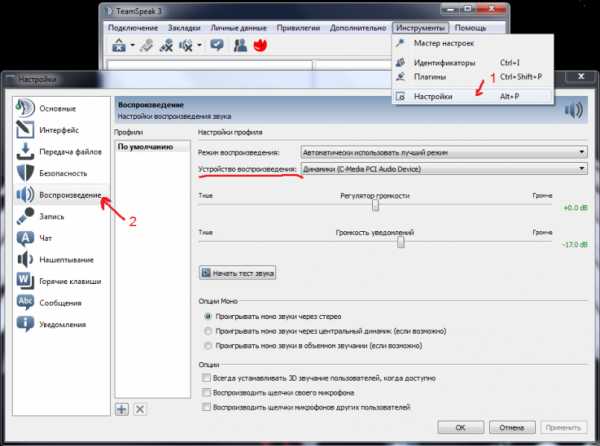600x446 pixels.
Task: Select По умолчанию profile in list
Action: point(152,147)
